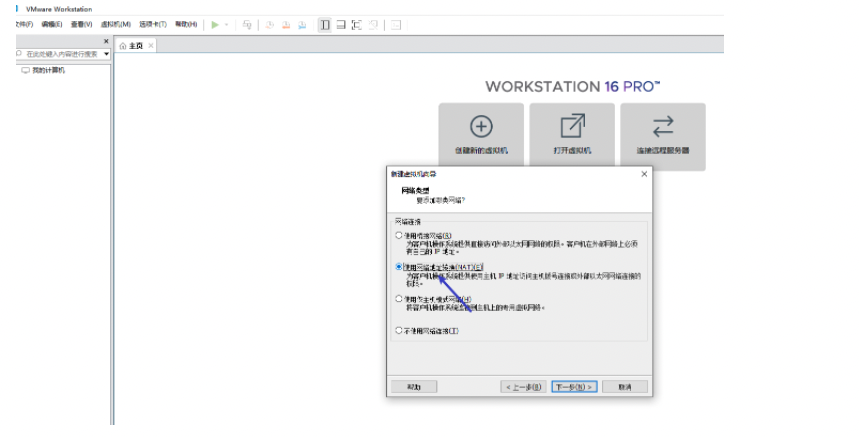This screenshot has width=859, height=437.
Task: Select the bridged networking radio option
Action: pos(399,236)
